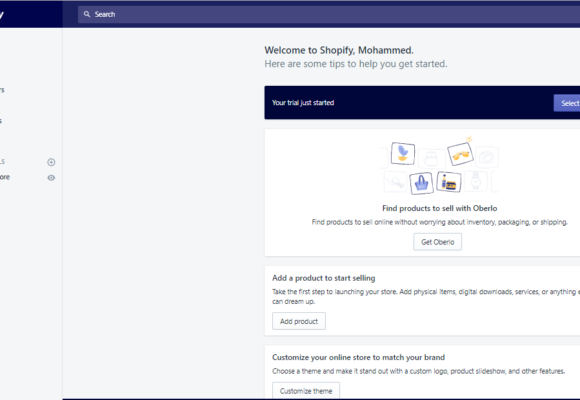Click 'Find products to sell with Oberlo' heading
The height and width of the screenshot is (400, 580).
point(439,208)
